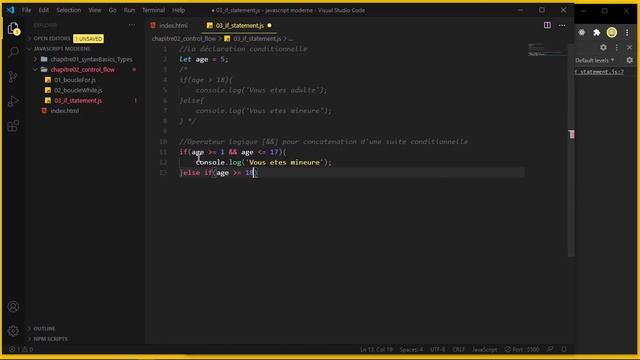Open the Help menu
Screen dimensions: 640x360
coord(178,10)
